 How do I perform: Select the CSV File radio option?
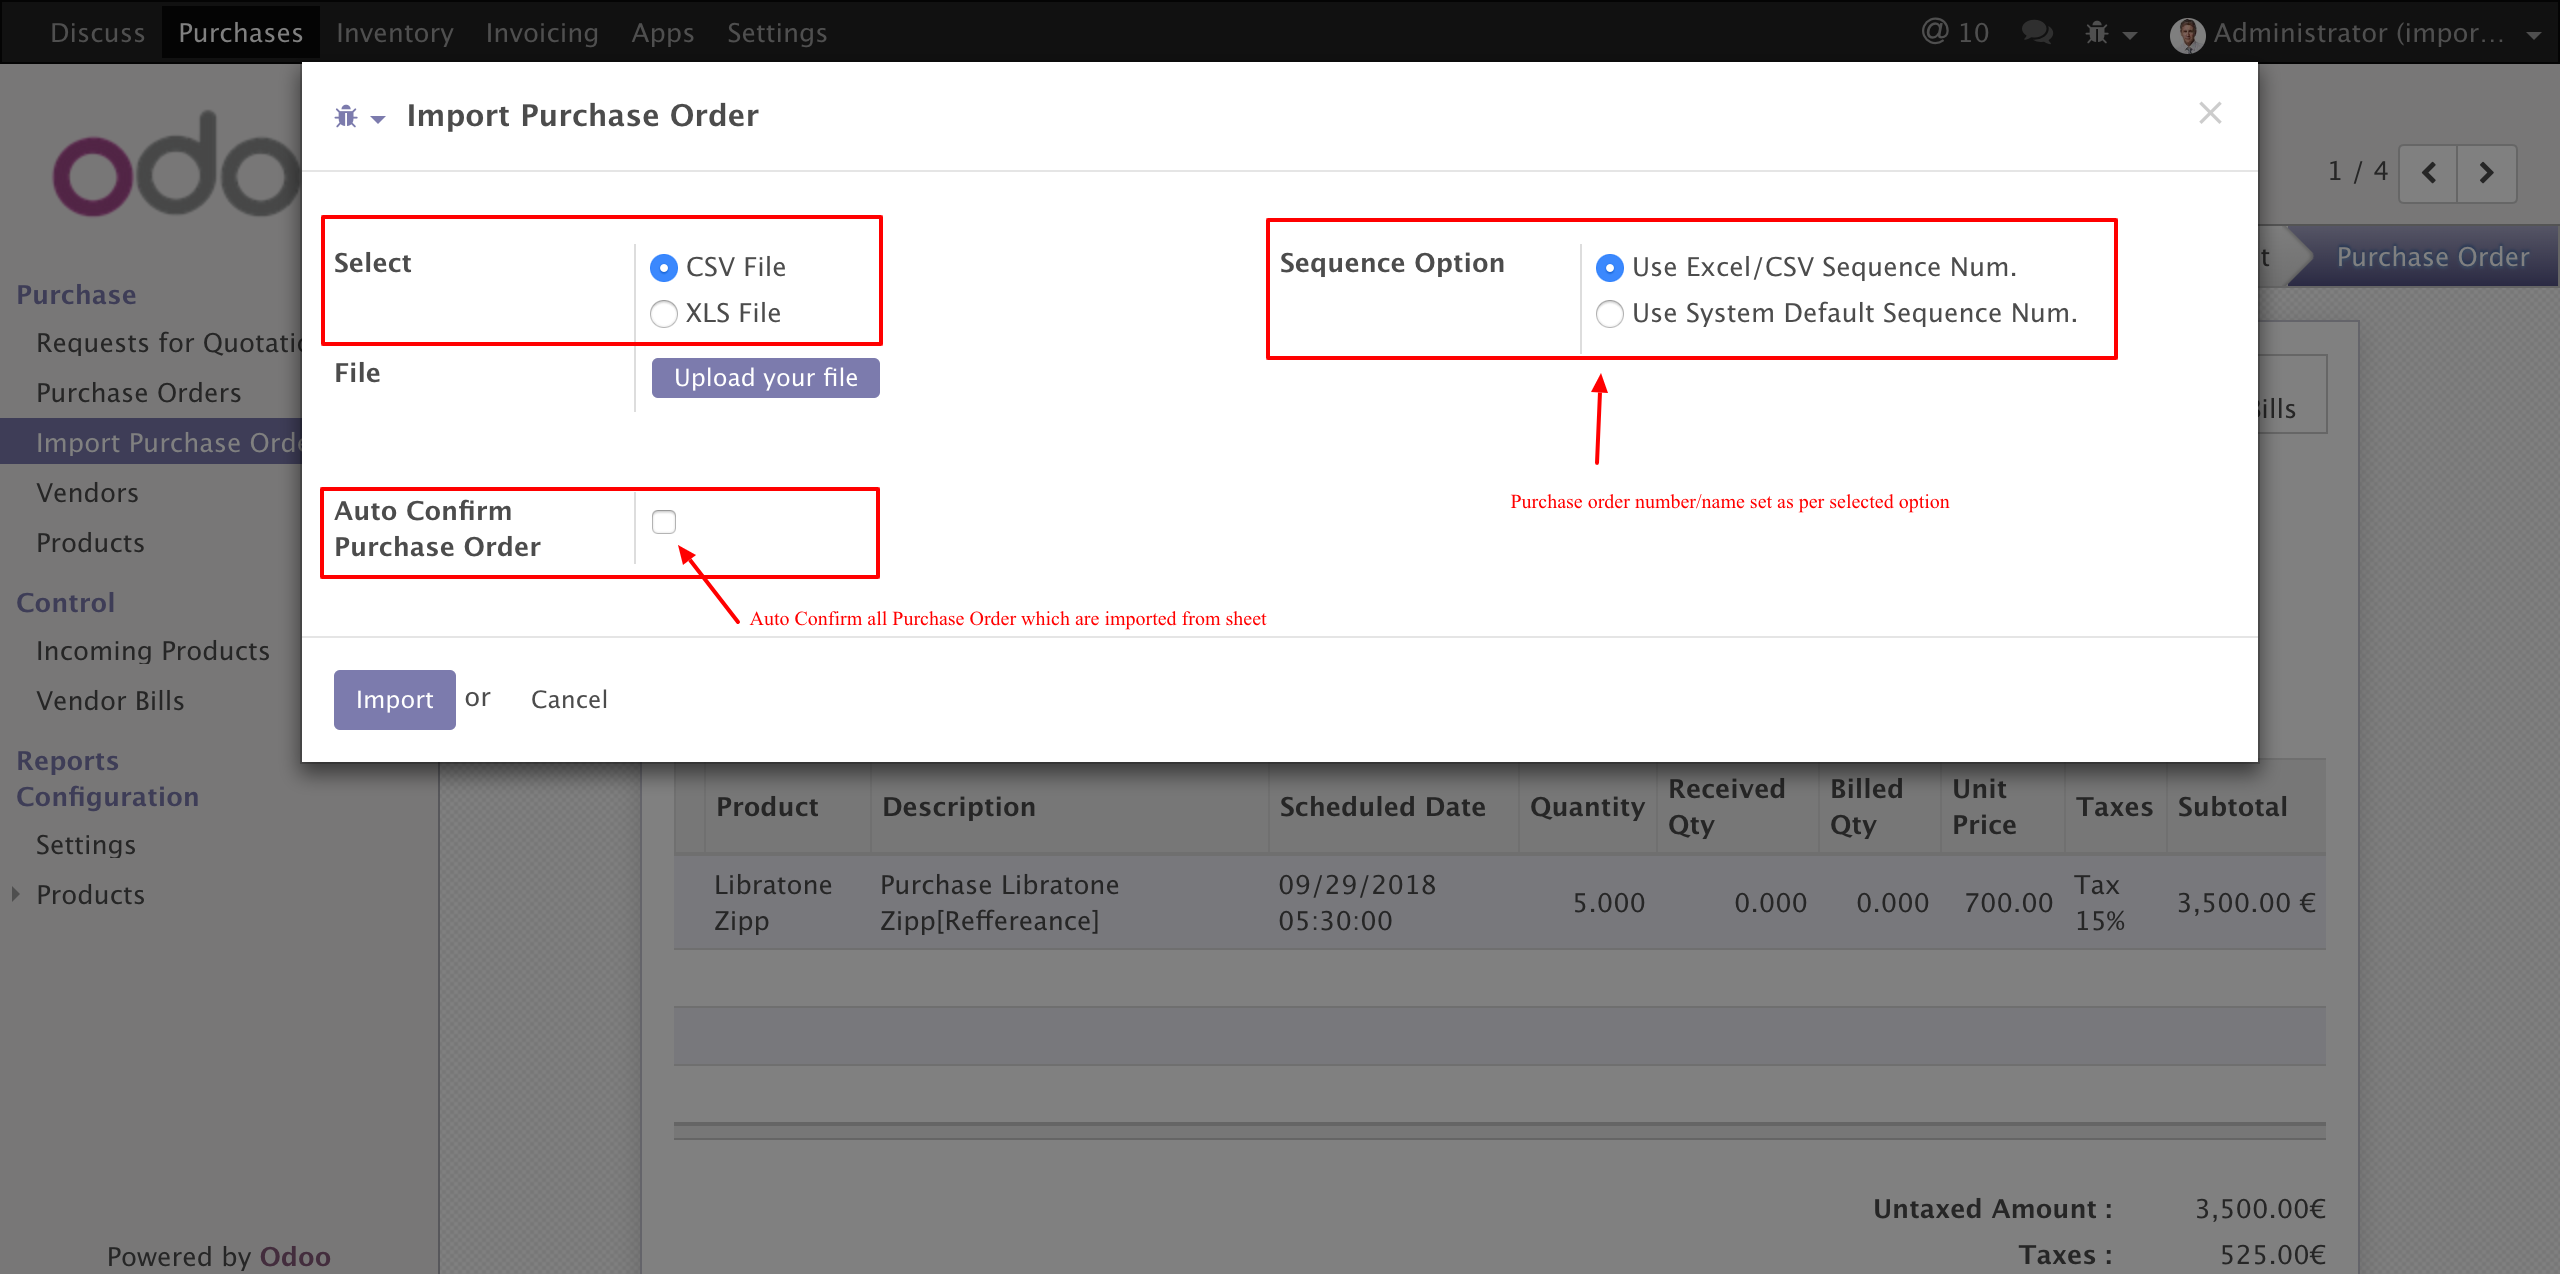pyautogui.click(x=664, y=268)
